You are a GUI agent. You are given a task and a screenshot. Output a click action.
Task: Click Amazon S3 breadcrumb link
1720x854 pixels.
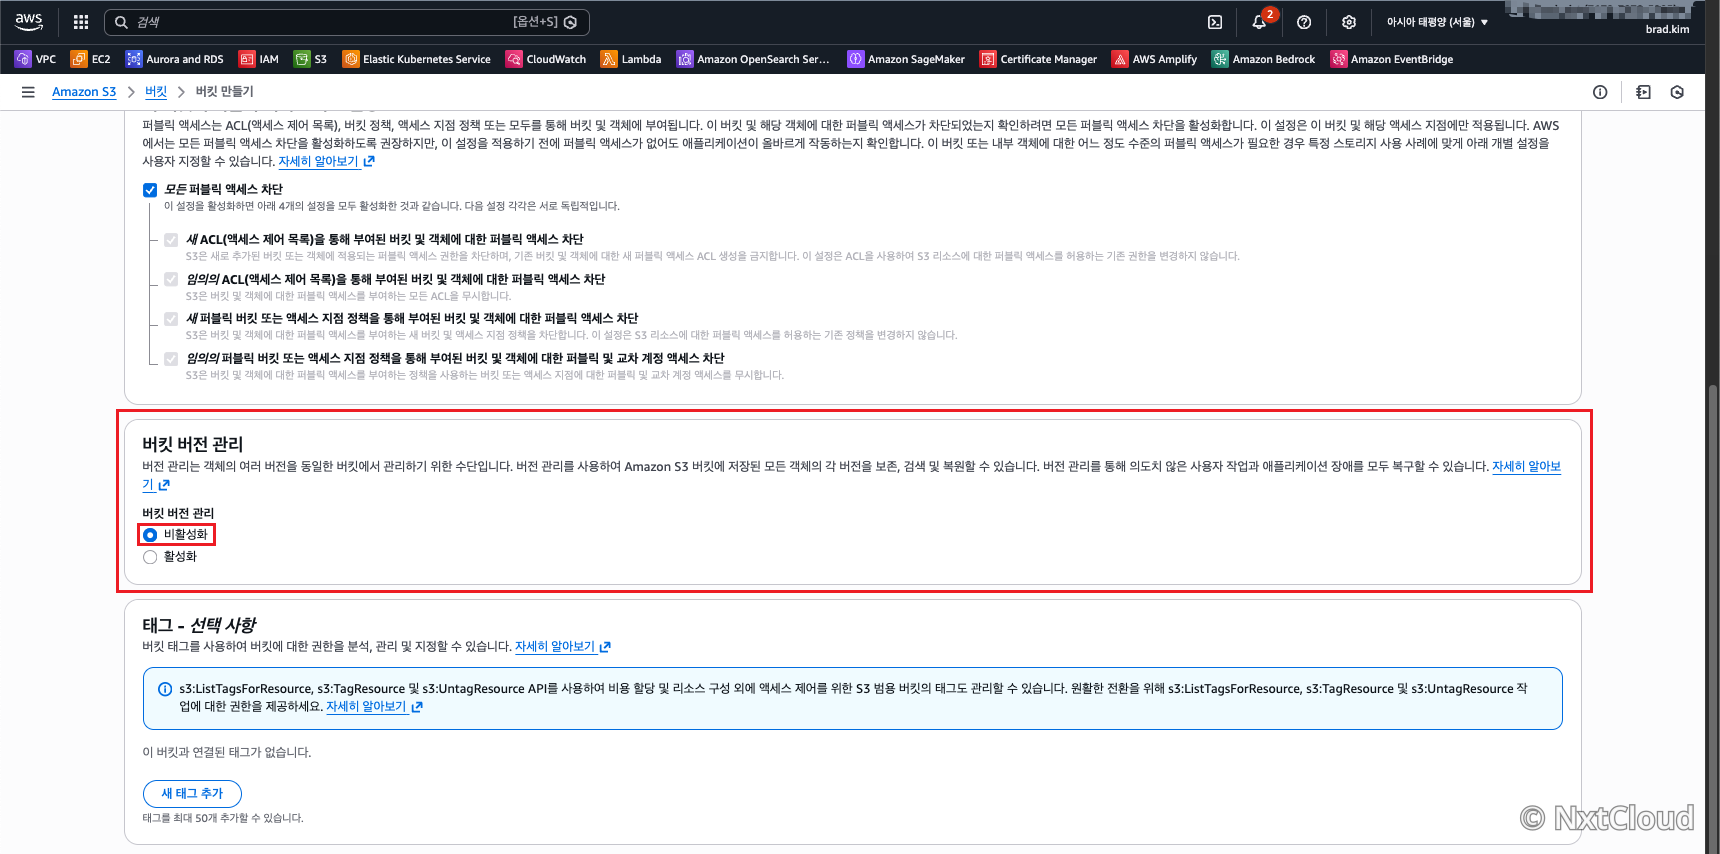(x=84, y=92)
